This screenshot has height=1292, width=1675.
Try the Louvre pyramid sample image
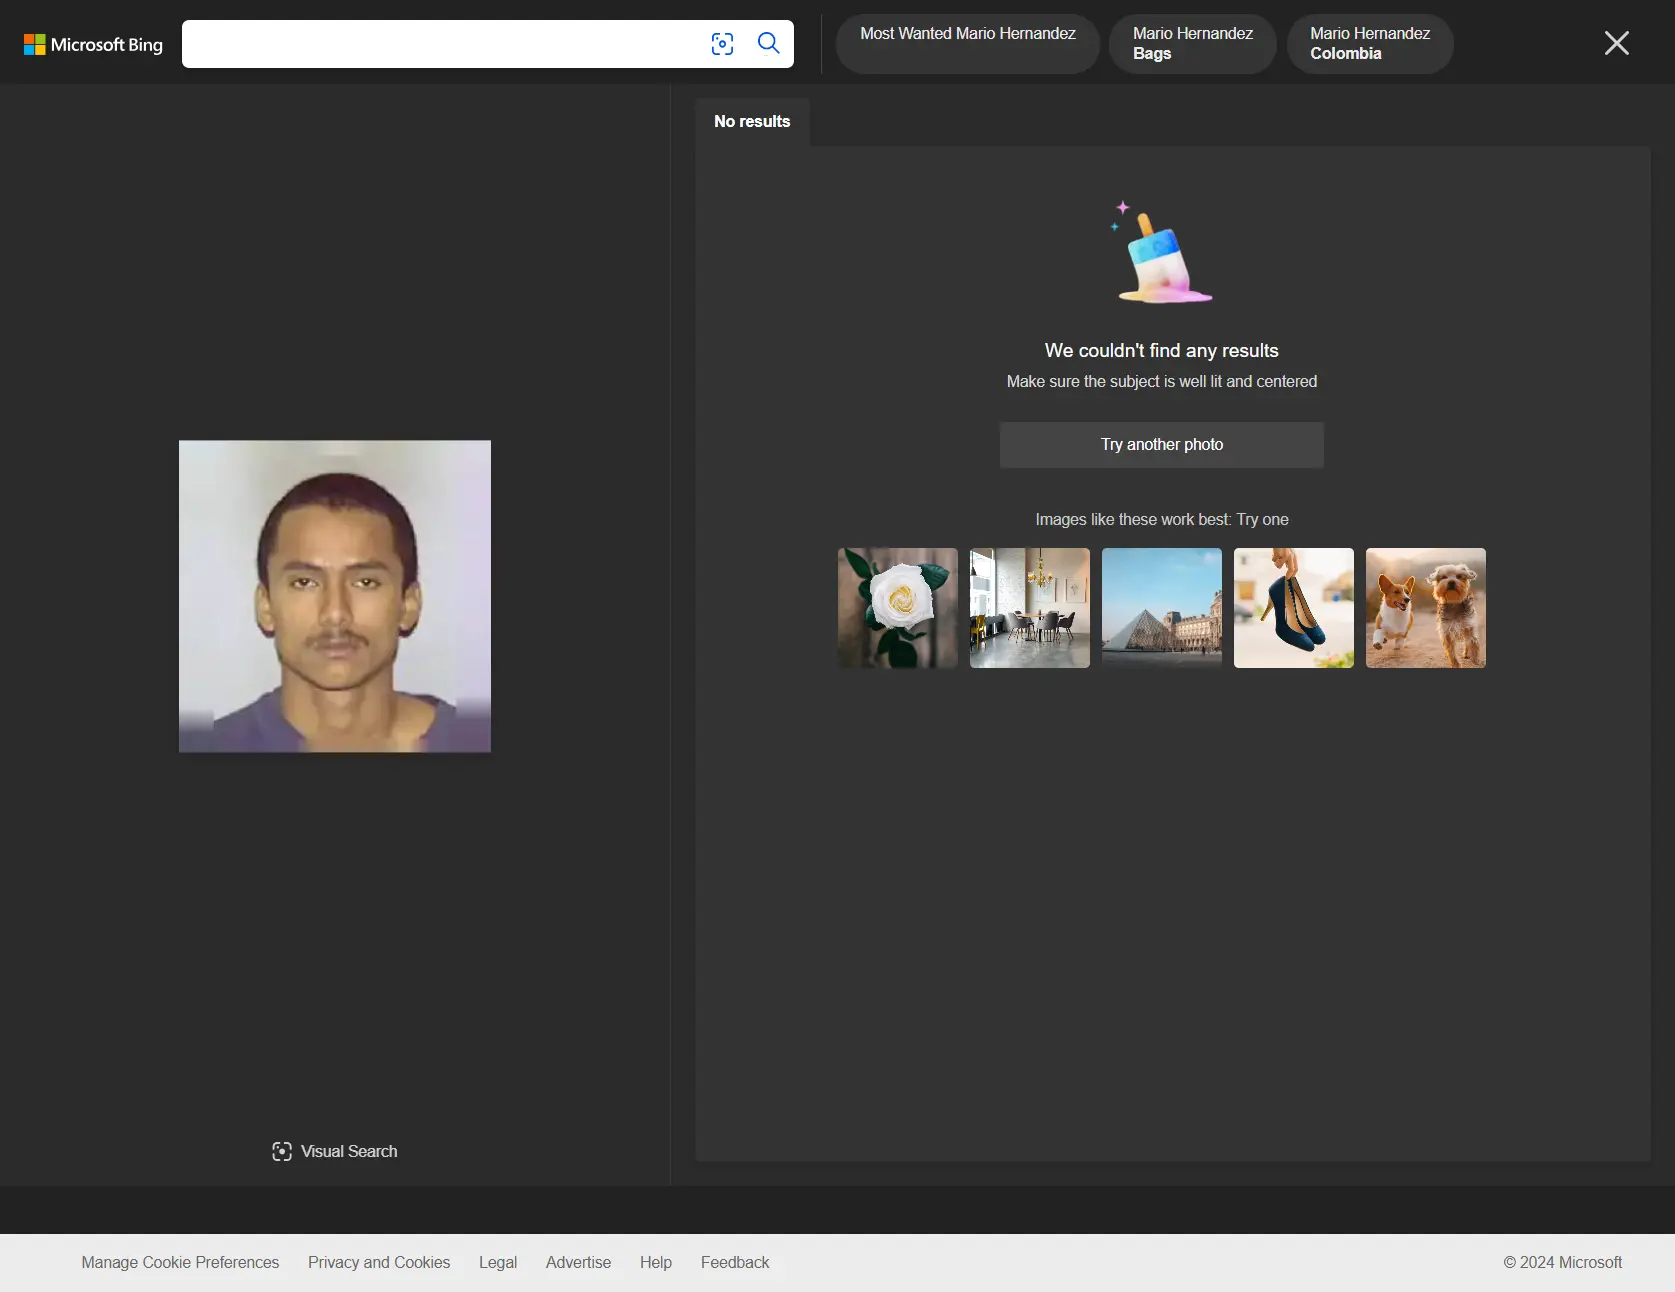[x=1161, y=608]
